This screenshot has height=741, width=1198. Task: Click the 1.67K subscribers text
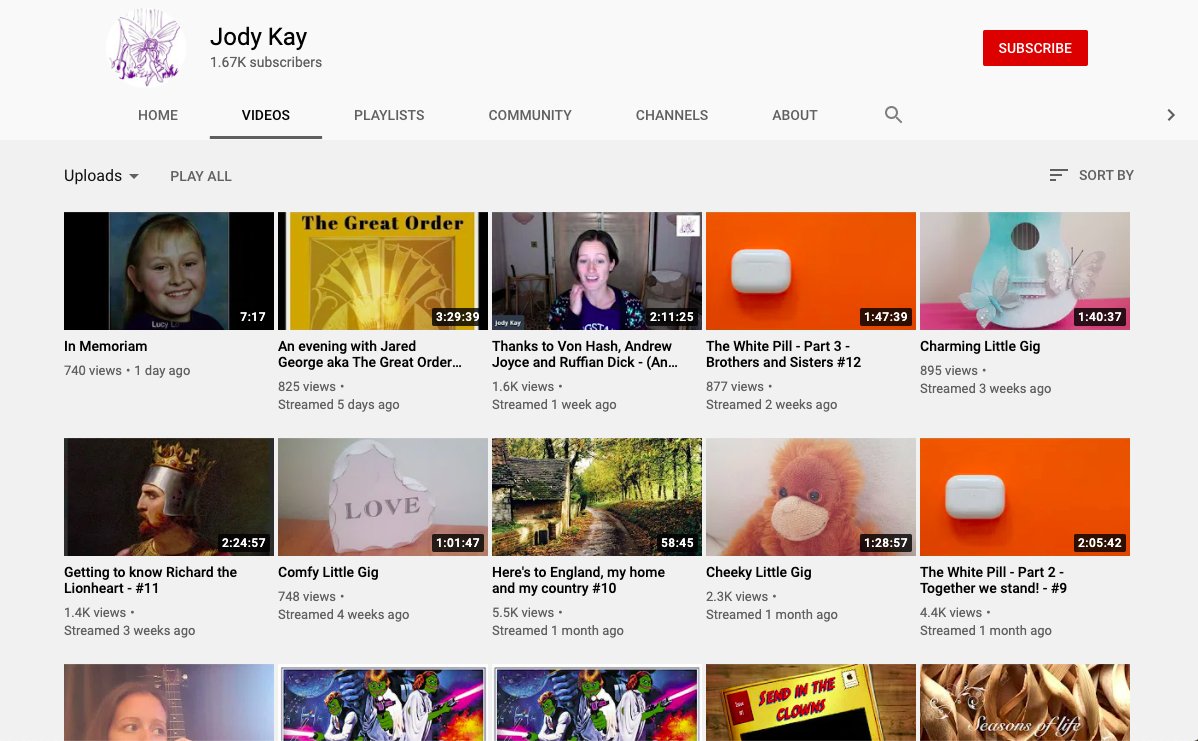(266, 63)
